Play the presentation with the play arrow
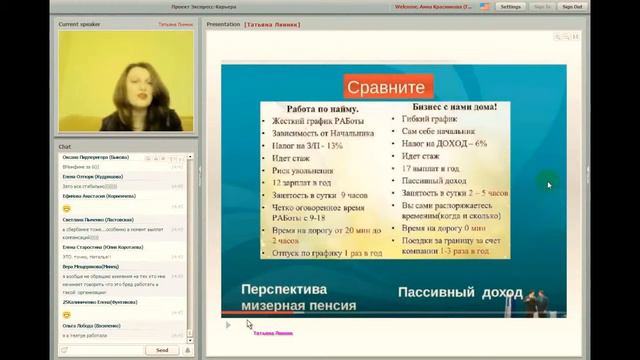 coord(228,325)
